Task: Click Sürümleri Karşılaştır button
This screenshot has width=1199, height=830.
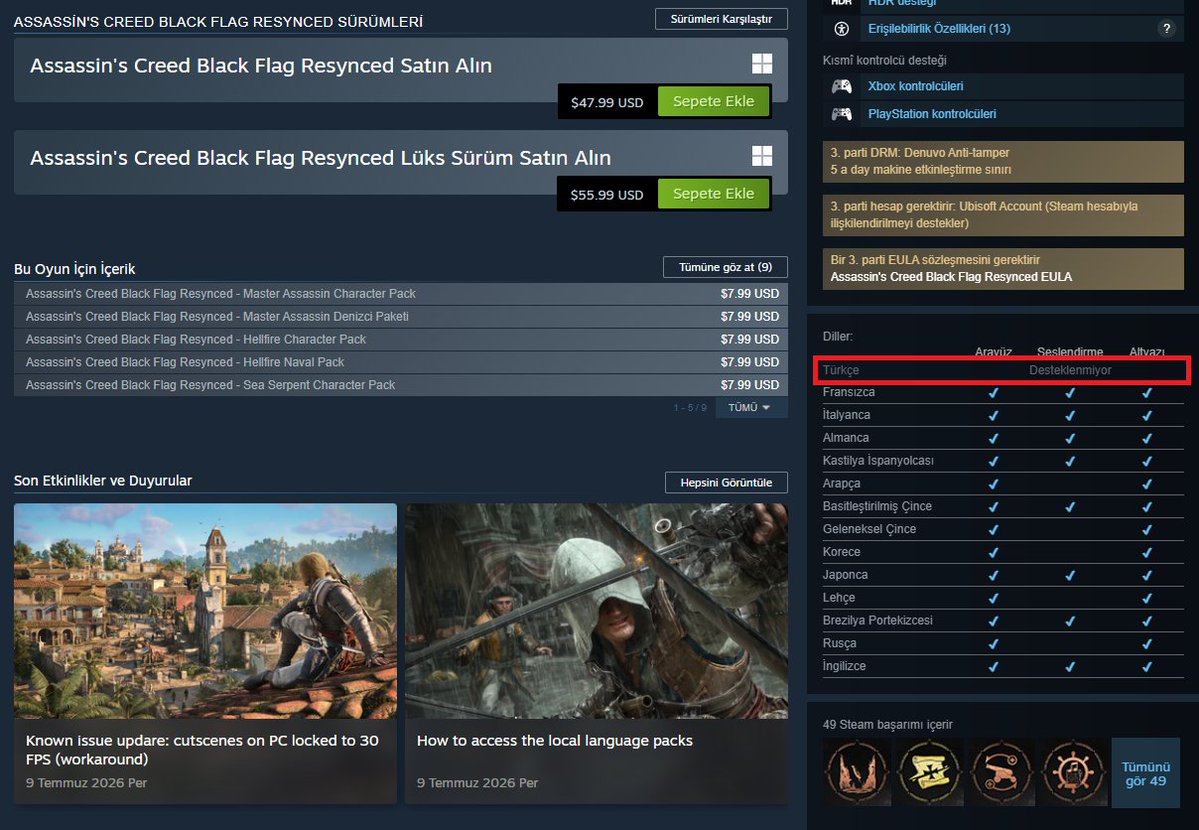Action: click(x=721, y=19)
